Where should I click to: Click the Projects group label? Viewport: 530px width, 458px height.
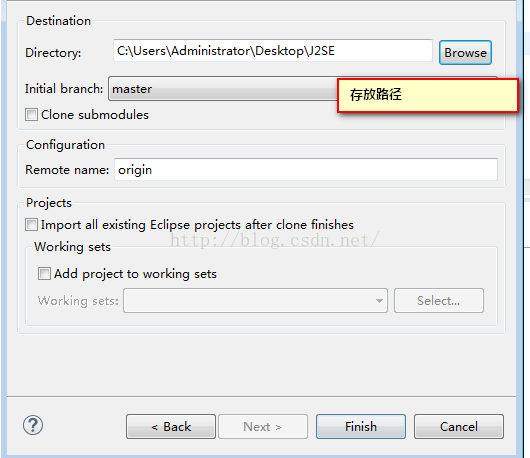click(x=49, y=203)
